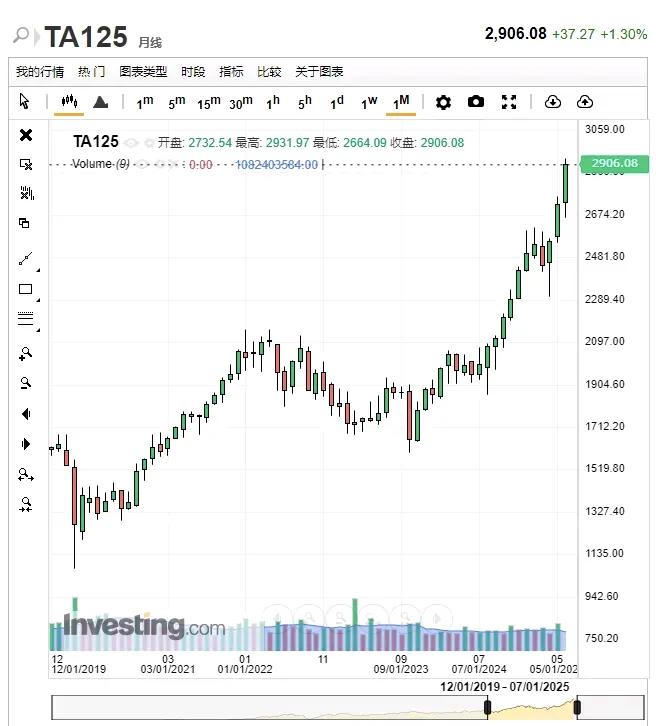This screenshot has height=726, width=656.
Task: Select the trend line drawing tool
Action: coord(25,258)
